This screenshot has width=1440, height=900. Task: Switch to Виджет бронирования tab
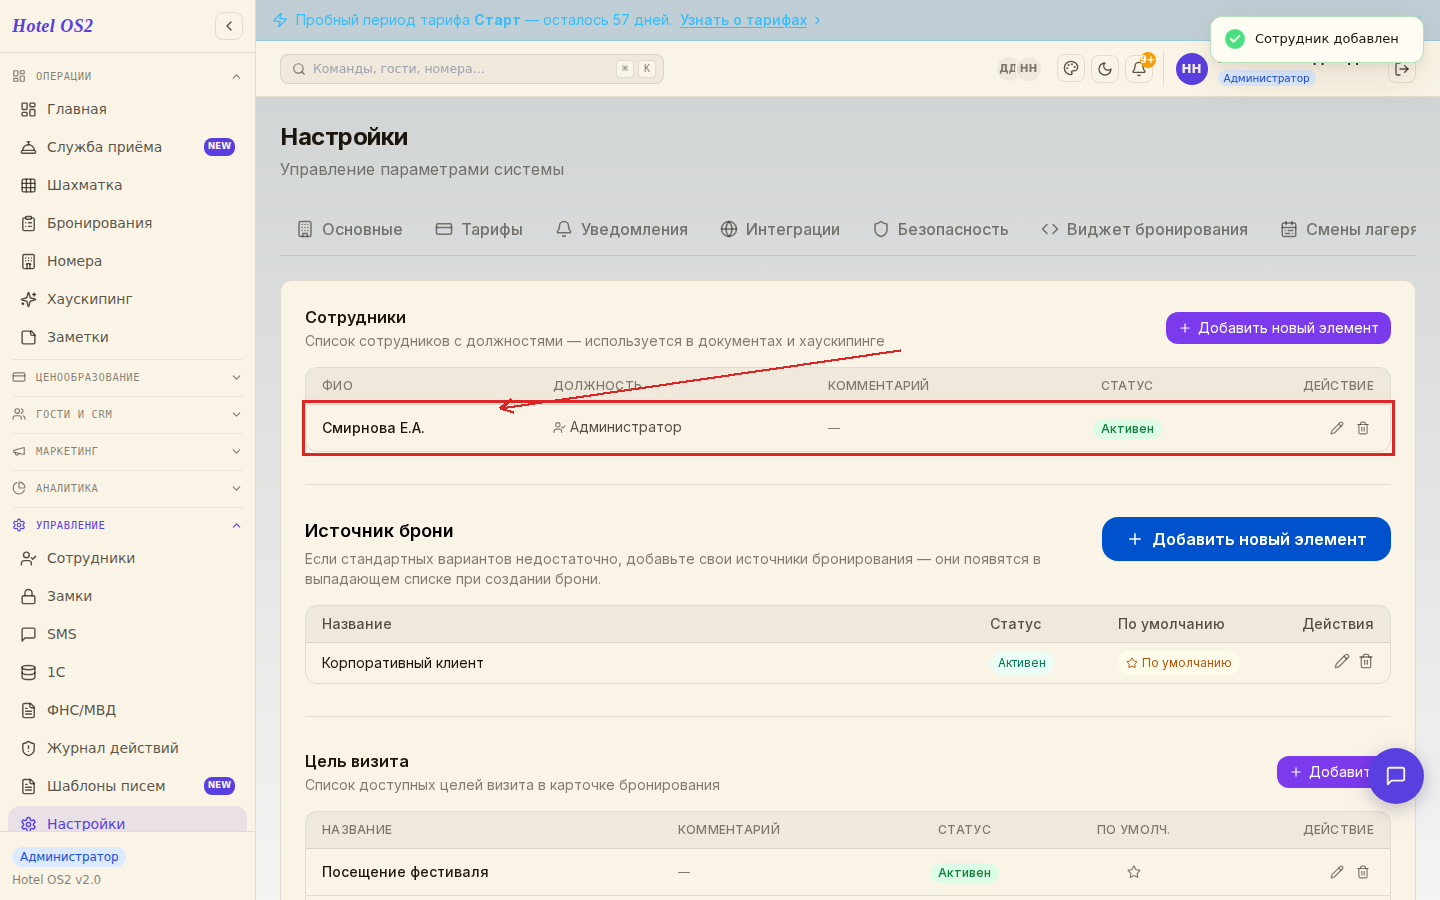pyautogui.click(x=1145, y=229)
